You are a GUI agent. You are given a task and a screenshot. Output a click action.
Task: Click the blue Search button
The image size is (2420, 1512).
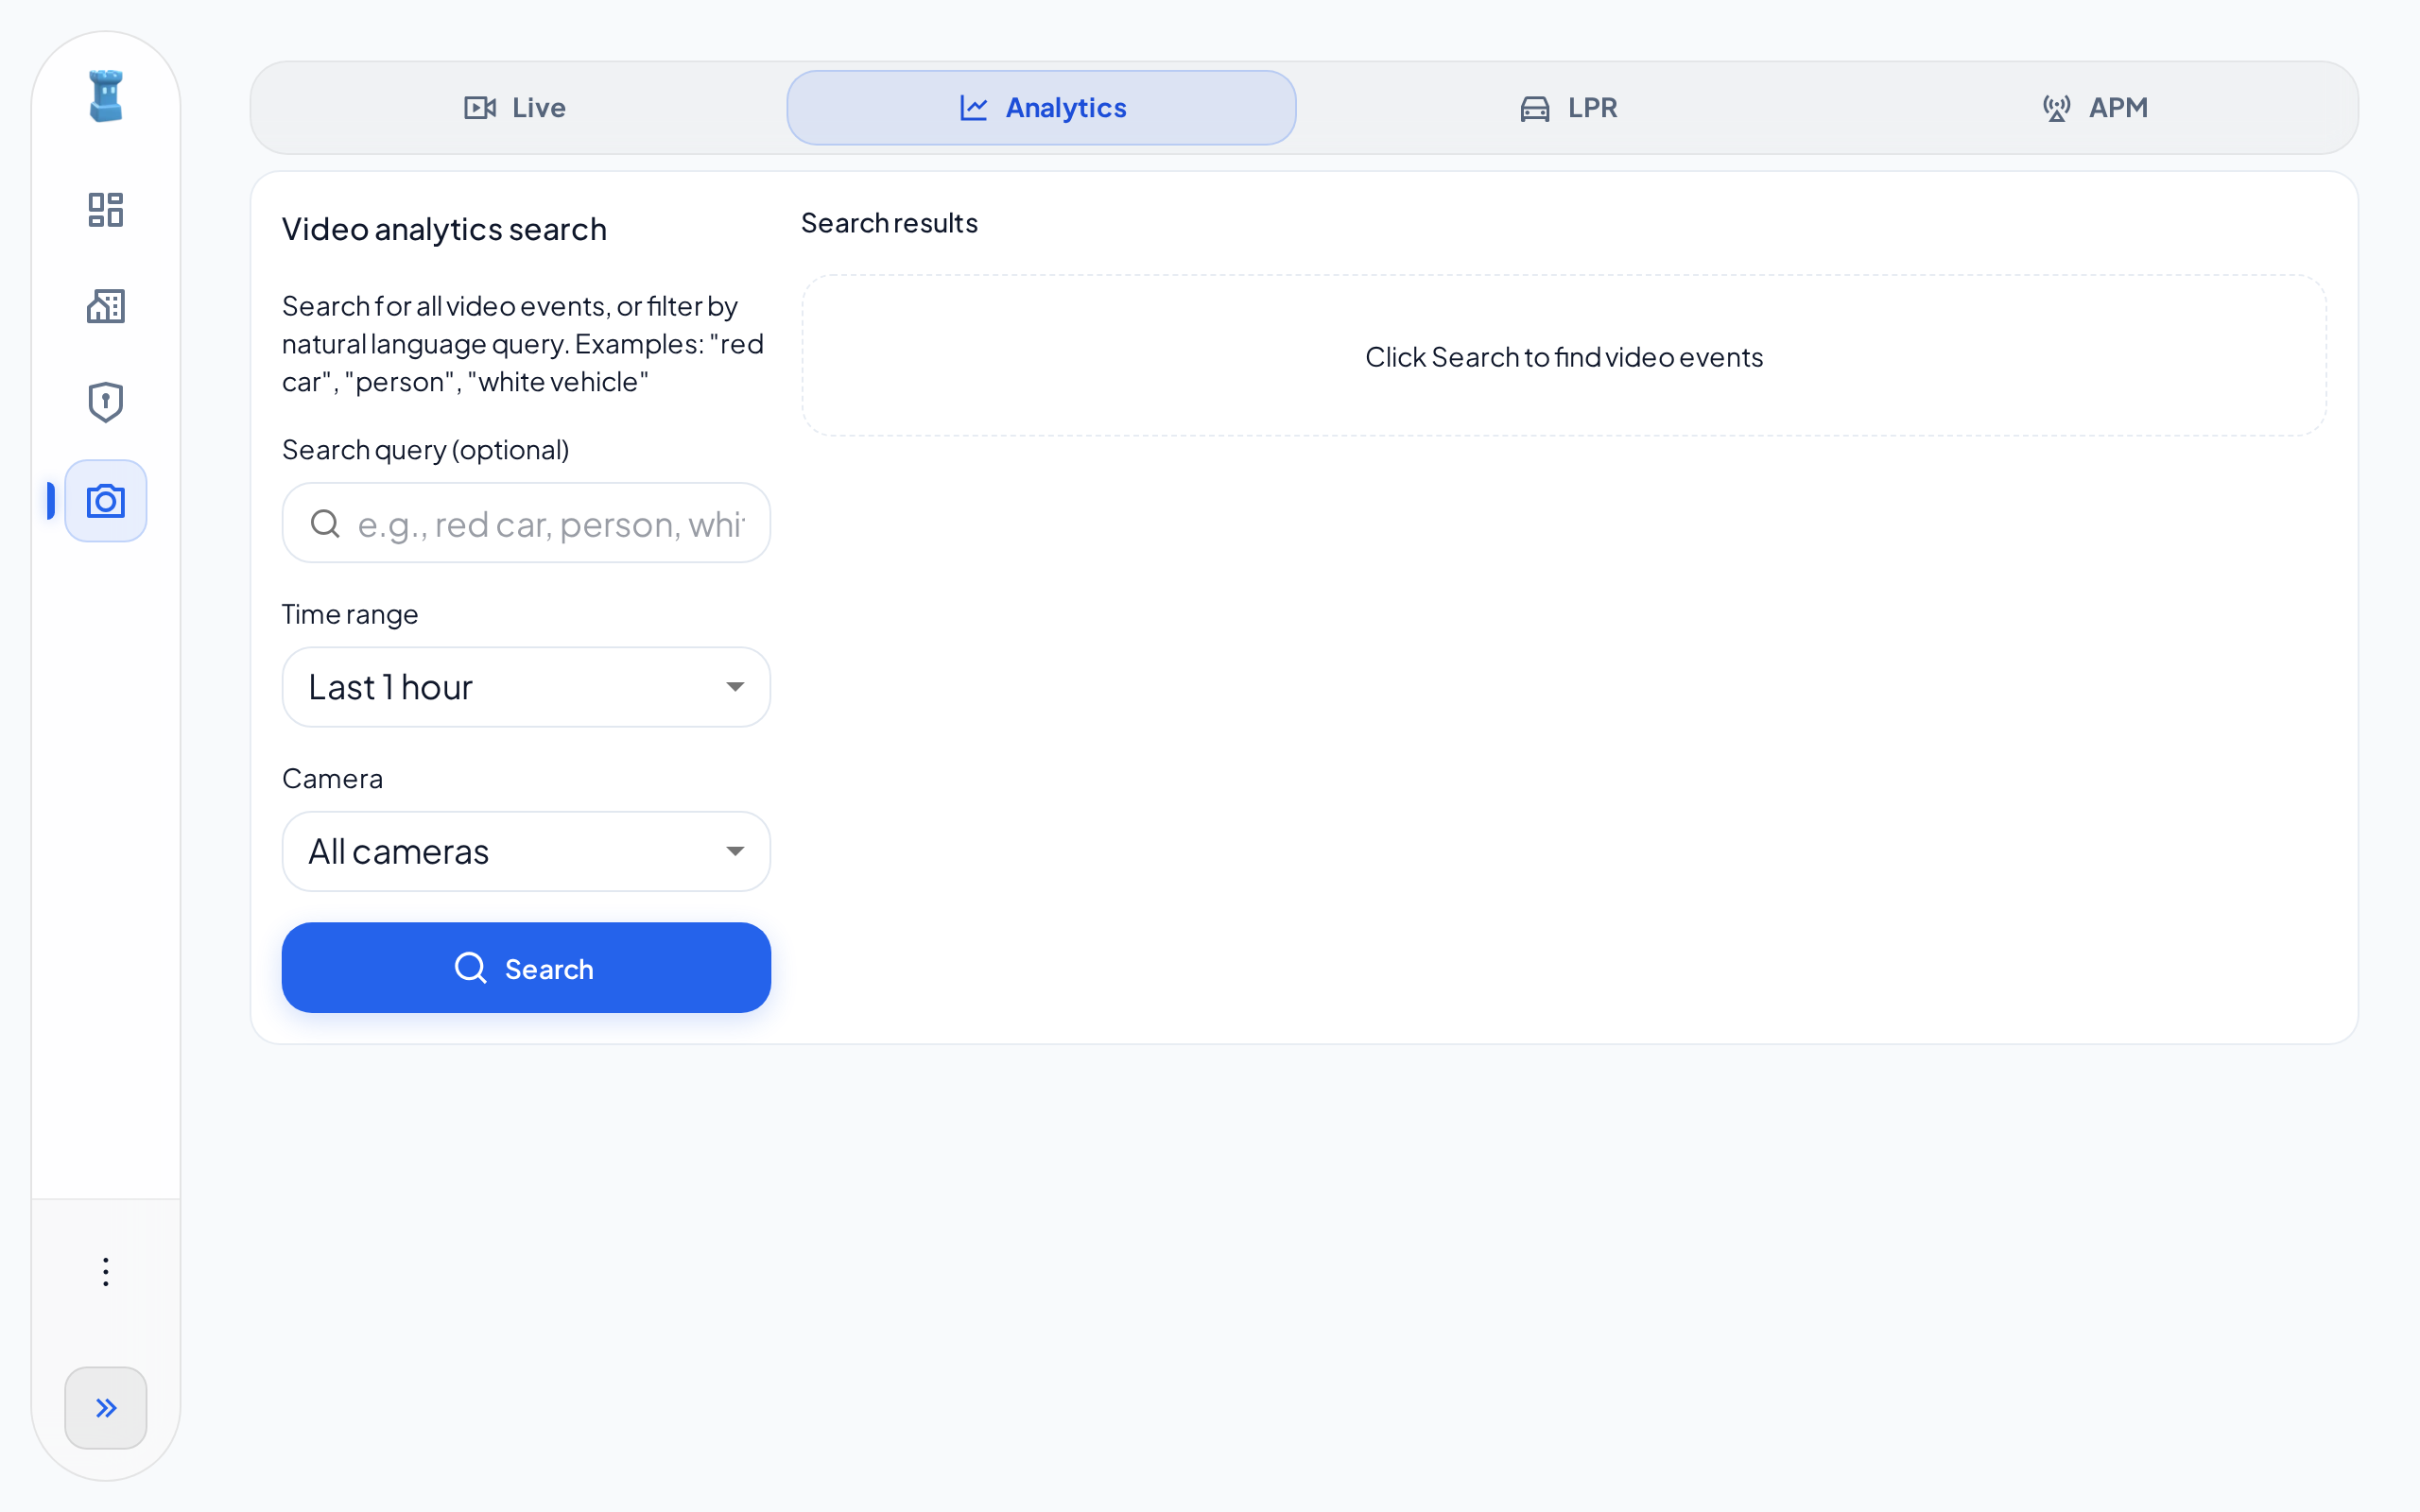click(526, 968)
